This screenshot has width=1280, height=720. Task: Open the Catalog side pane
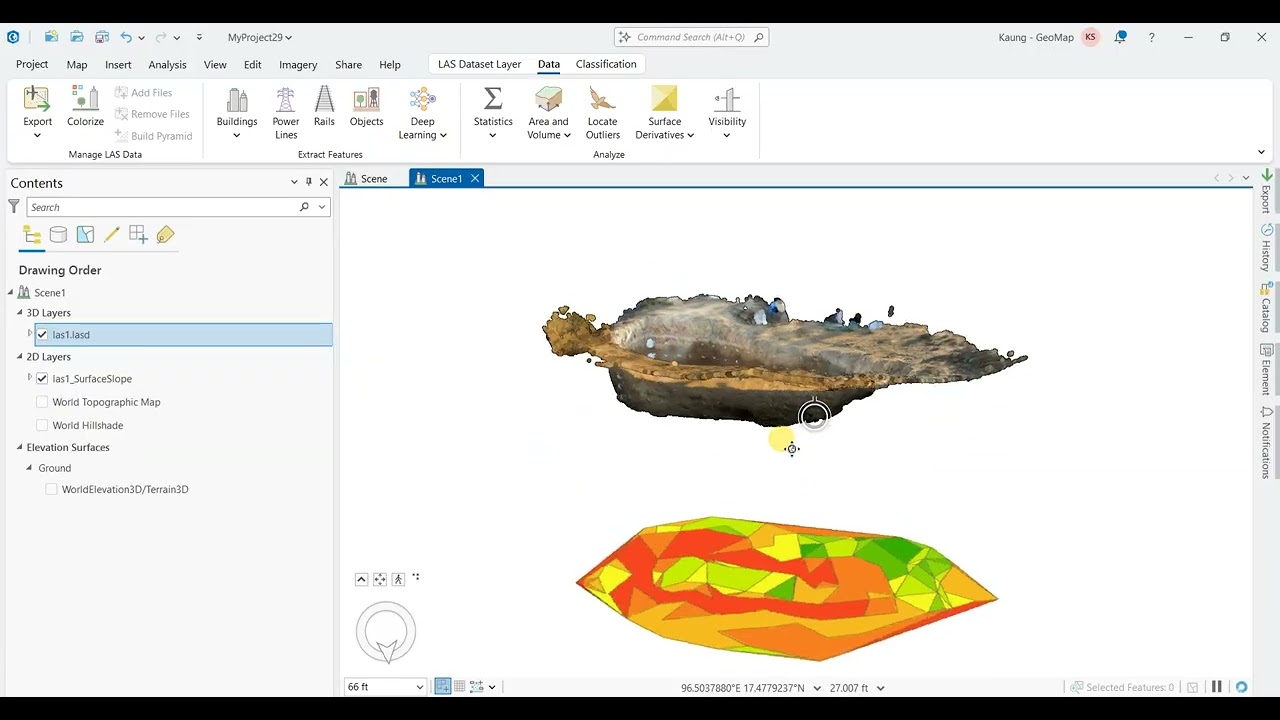click(1266, 309)
